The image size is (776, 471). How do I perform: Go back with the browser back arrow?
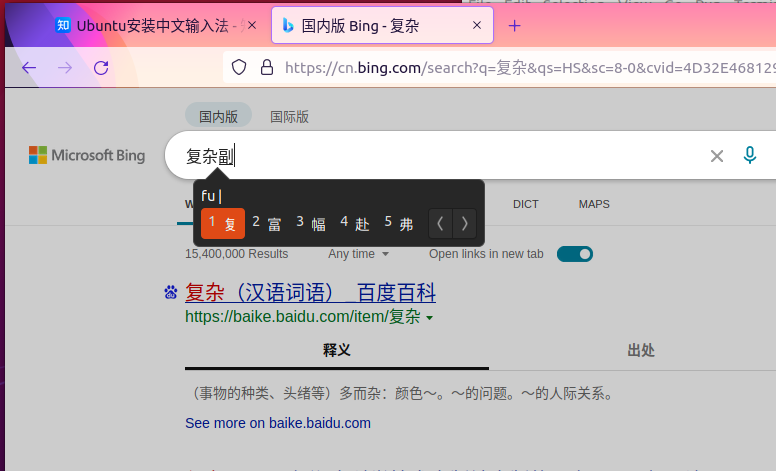(29, 68)
